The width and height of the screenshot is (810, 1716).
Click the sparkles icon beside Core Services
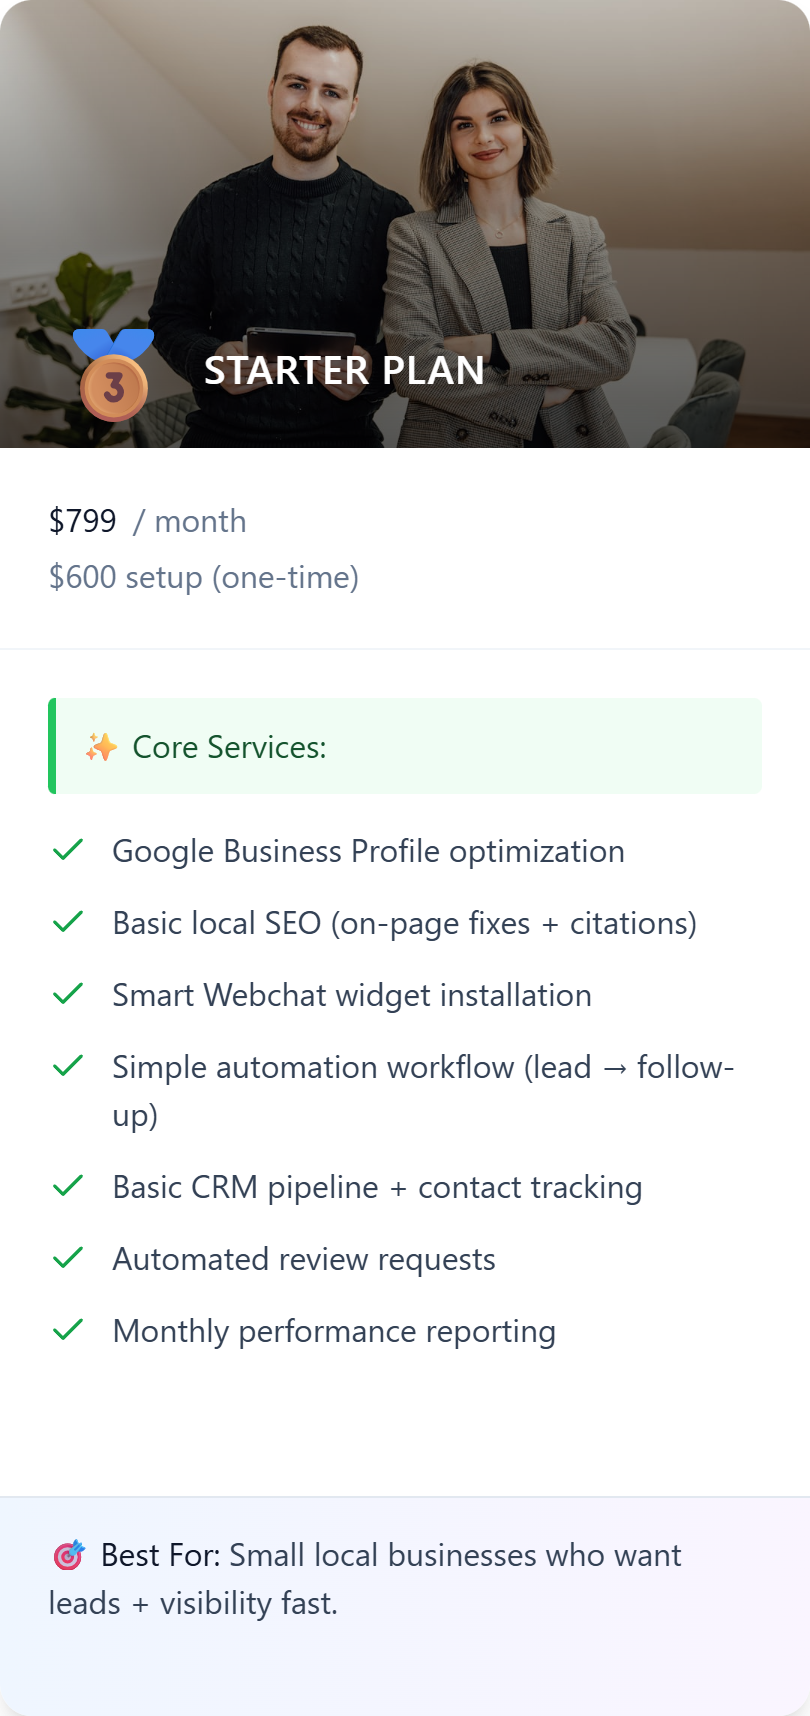tap(101, 747)
